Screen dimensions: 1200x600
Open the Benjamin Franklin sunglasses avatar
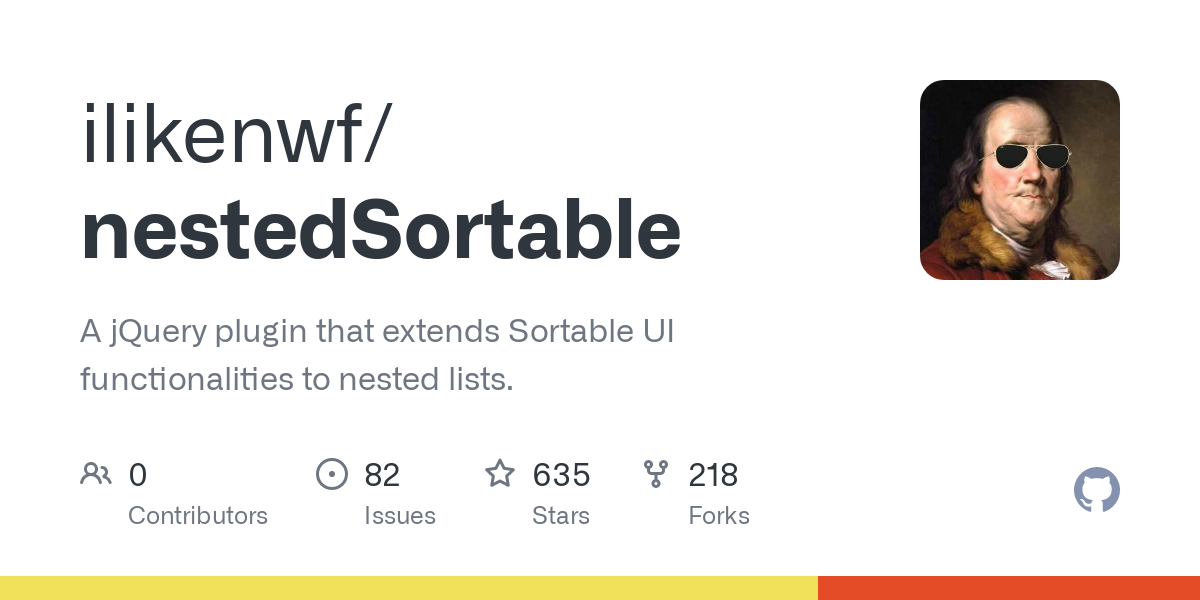pos(1020,180)
